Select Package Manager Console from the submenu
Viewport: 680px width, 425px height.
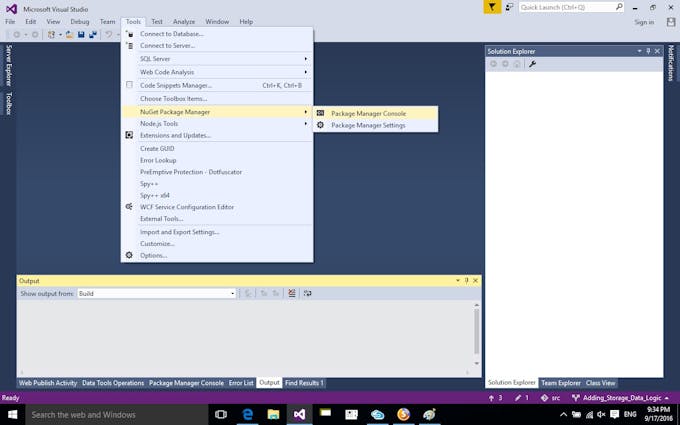(x=376, y=113)
